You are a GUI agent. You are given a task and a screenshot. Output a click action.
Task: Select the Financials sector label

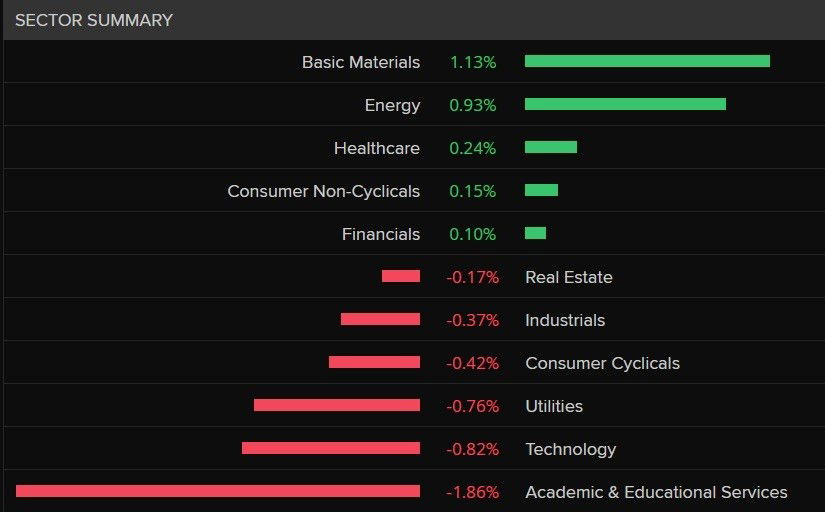tap(381, 234)
